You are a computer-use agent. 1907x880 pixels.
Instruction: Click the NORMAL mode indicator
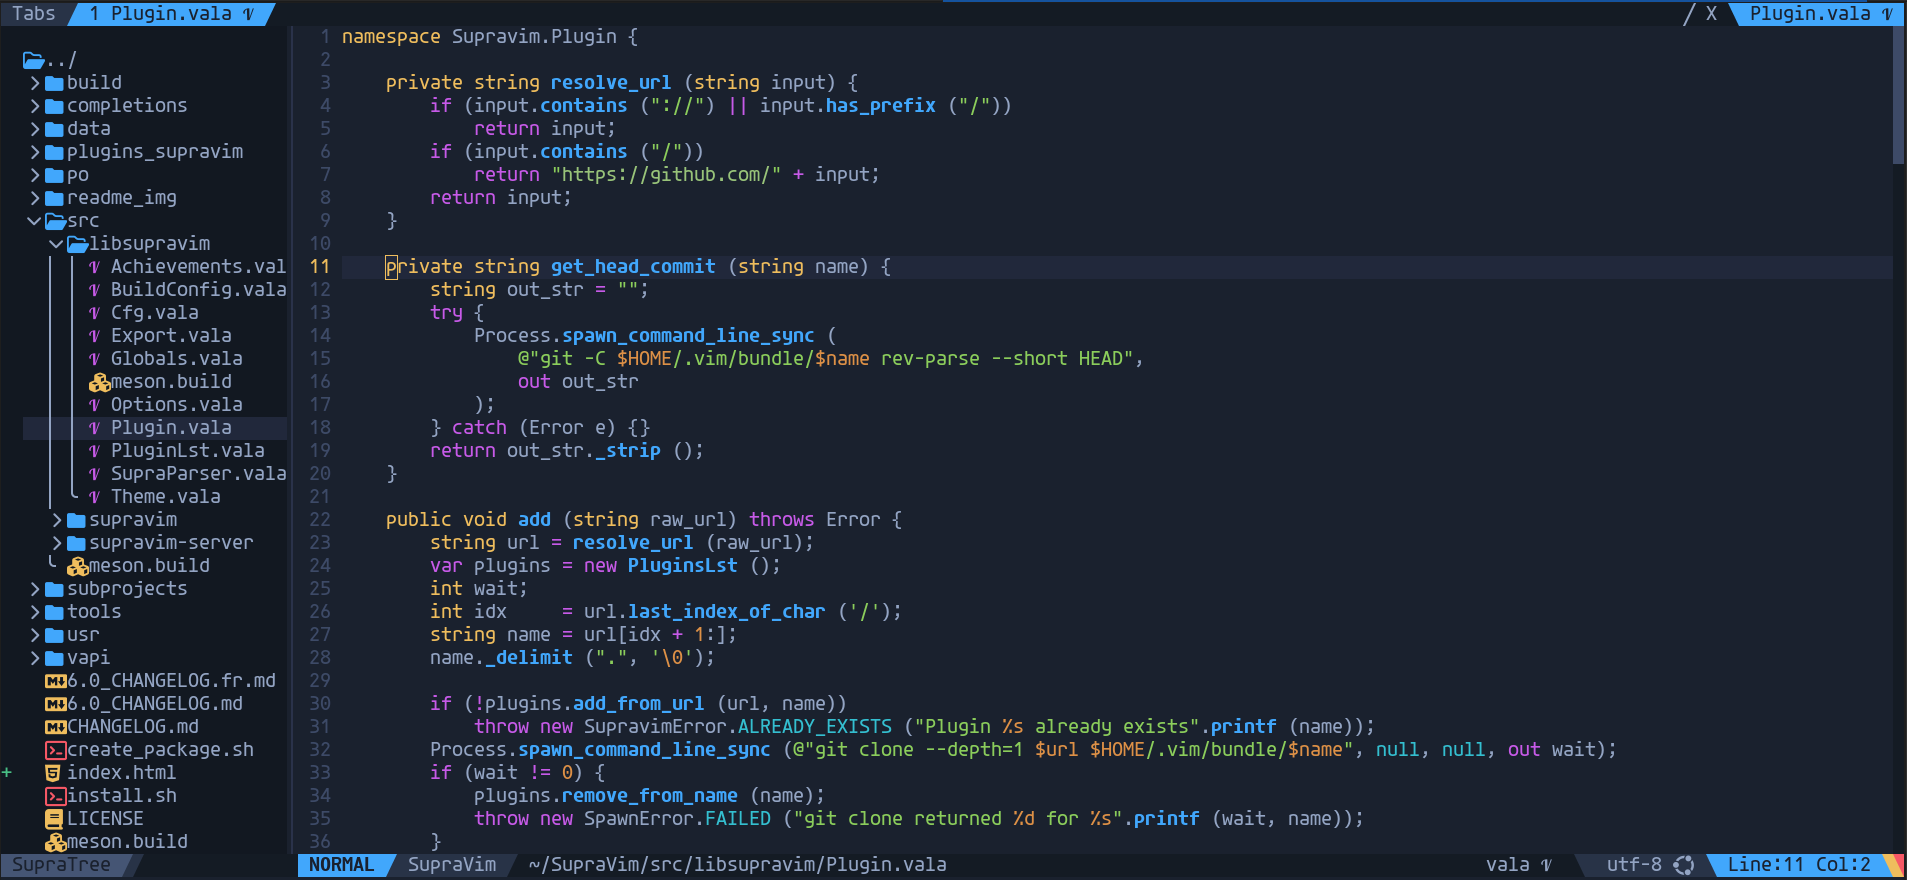[341, 865]
